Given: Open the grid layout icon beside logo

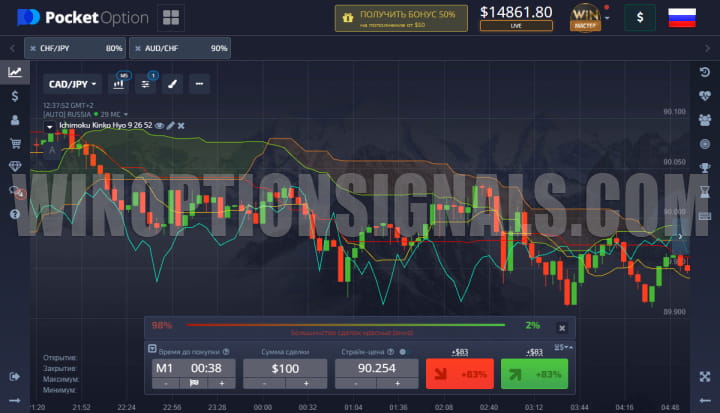Looking at the screenshot, I should click(170, 17).
